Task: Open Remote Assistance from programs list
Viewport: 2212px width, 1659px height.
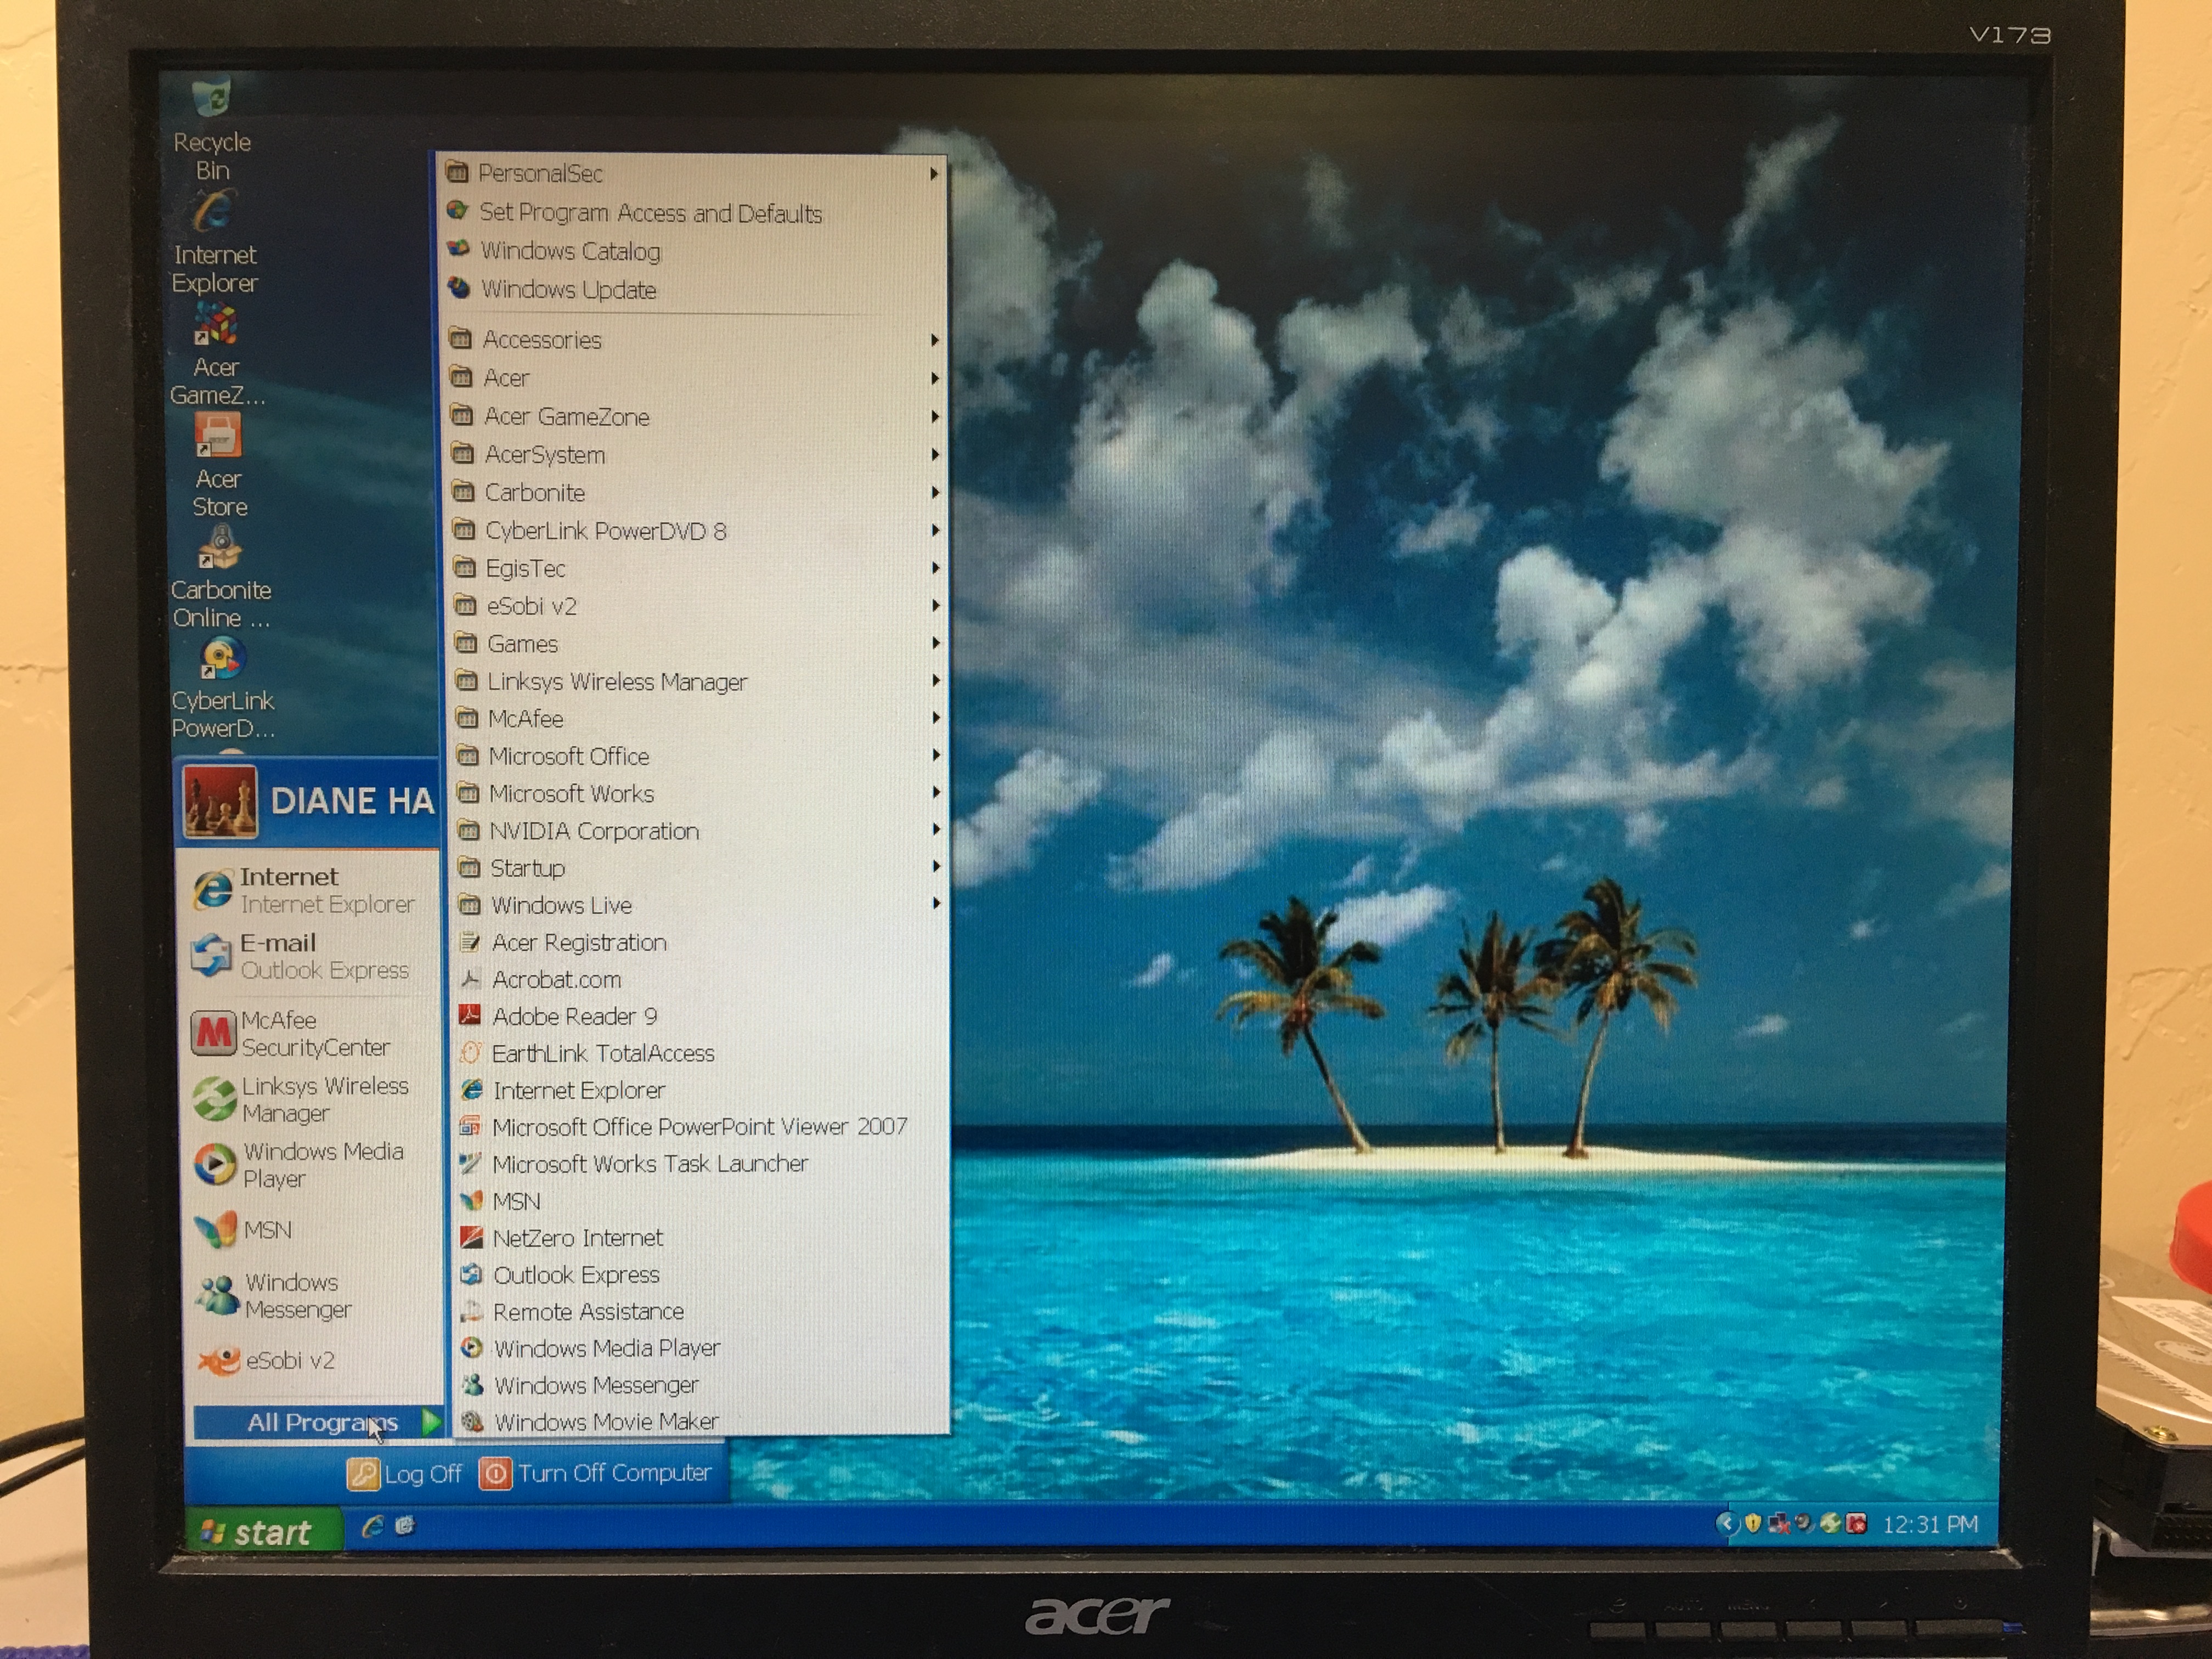Action: tap(699, 1311)
